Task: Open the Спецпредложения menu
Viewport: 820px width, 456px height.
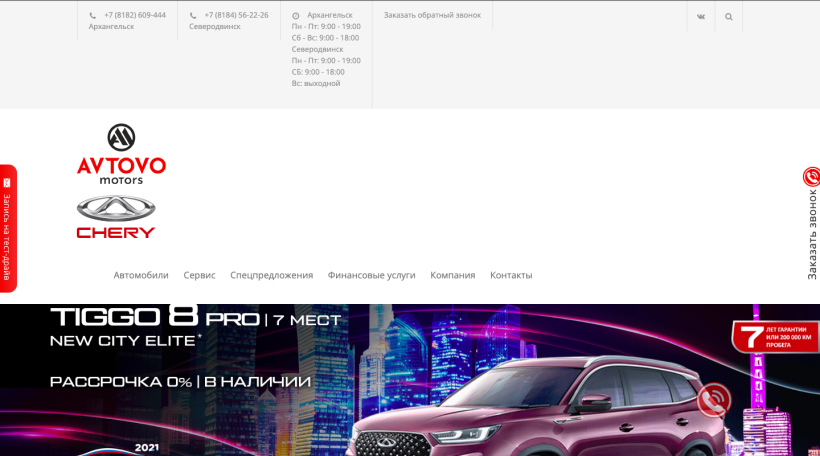Action: 271,275
